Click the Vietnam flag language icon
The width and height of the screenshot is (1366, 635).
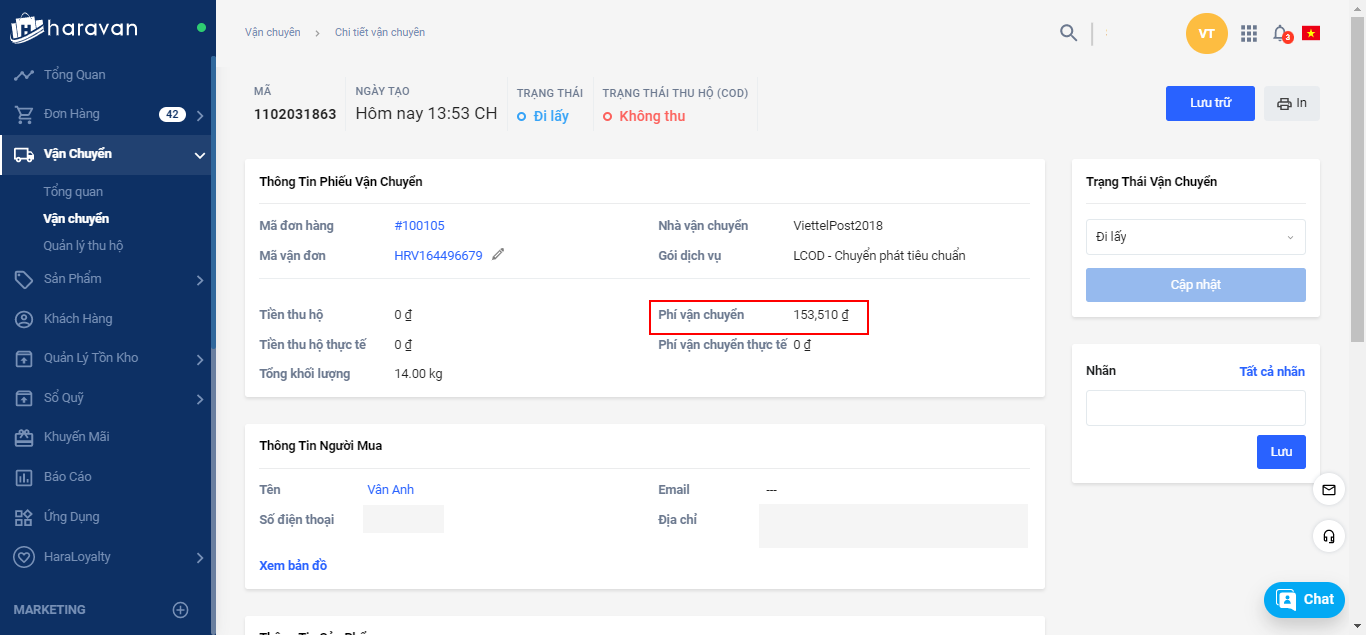pyautogui.click(x=1310, y=33)
